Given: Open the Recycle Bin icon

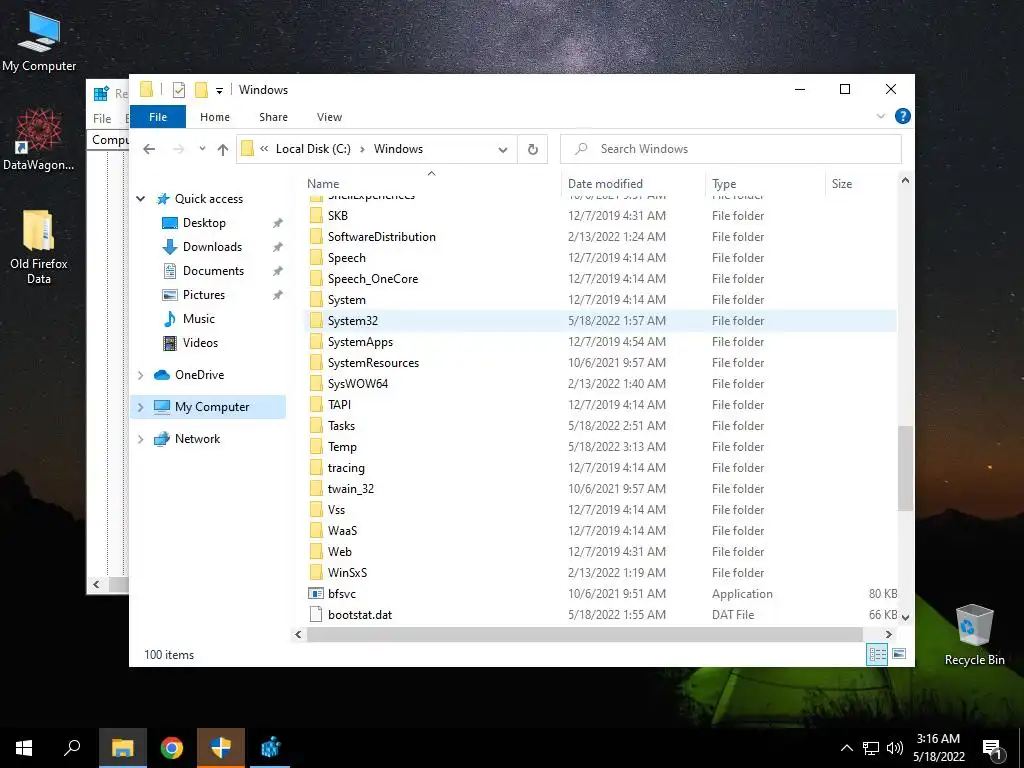Looking at the screenshot, I should click(974, 635).
